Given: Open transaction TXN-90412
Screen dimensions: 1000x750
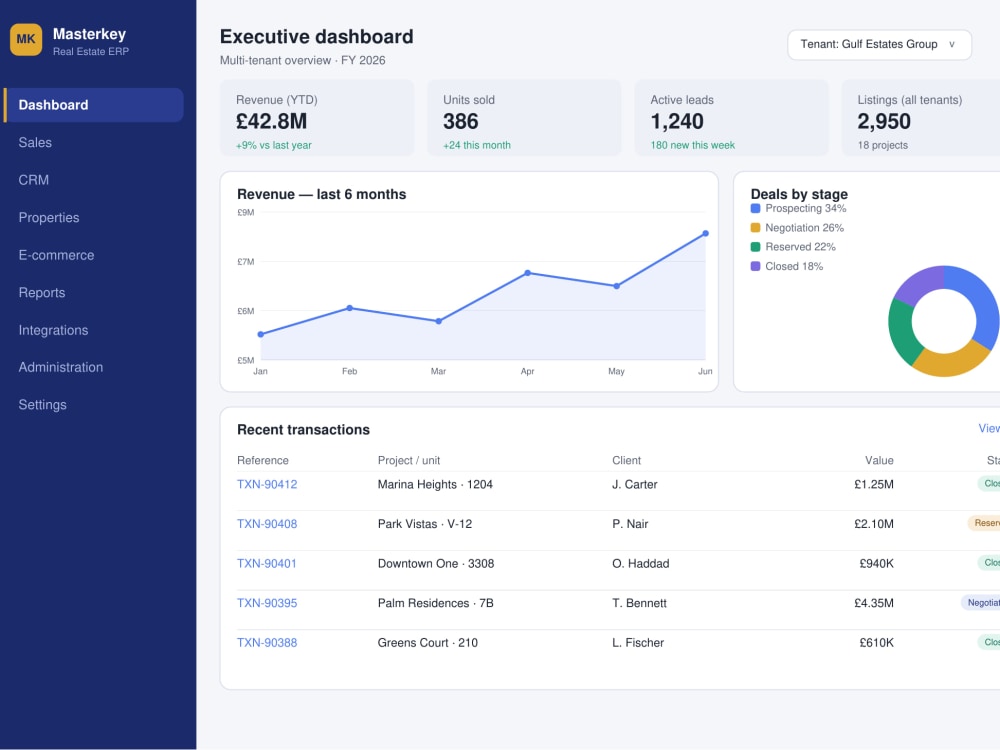Looking at the screenshot, I should [267, 485].
